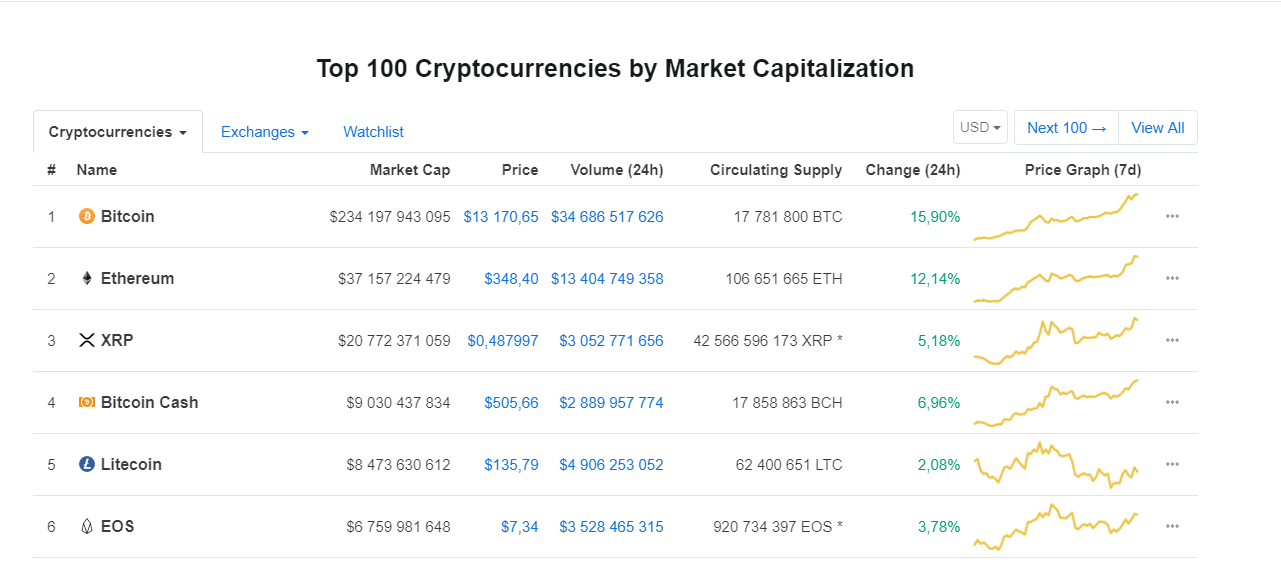
Task: Open Bitcoin's $13 170,65 price link
Action: point(501,216)
